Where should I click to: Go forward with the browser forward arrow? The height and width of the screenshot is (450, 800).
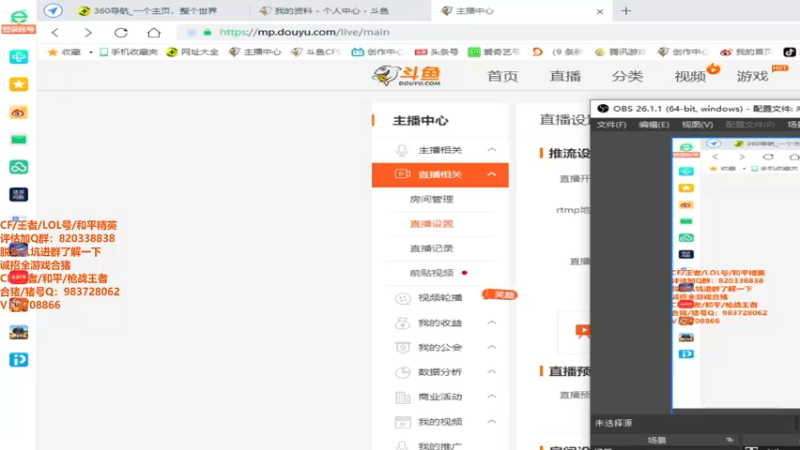(x=88, y=33)
